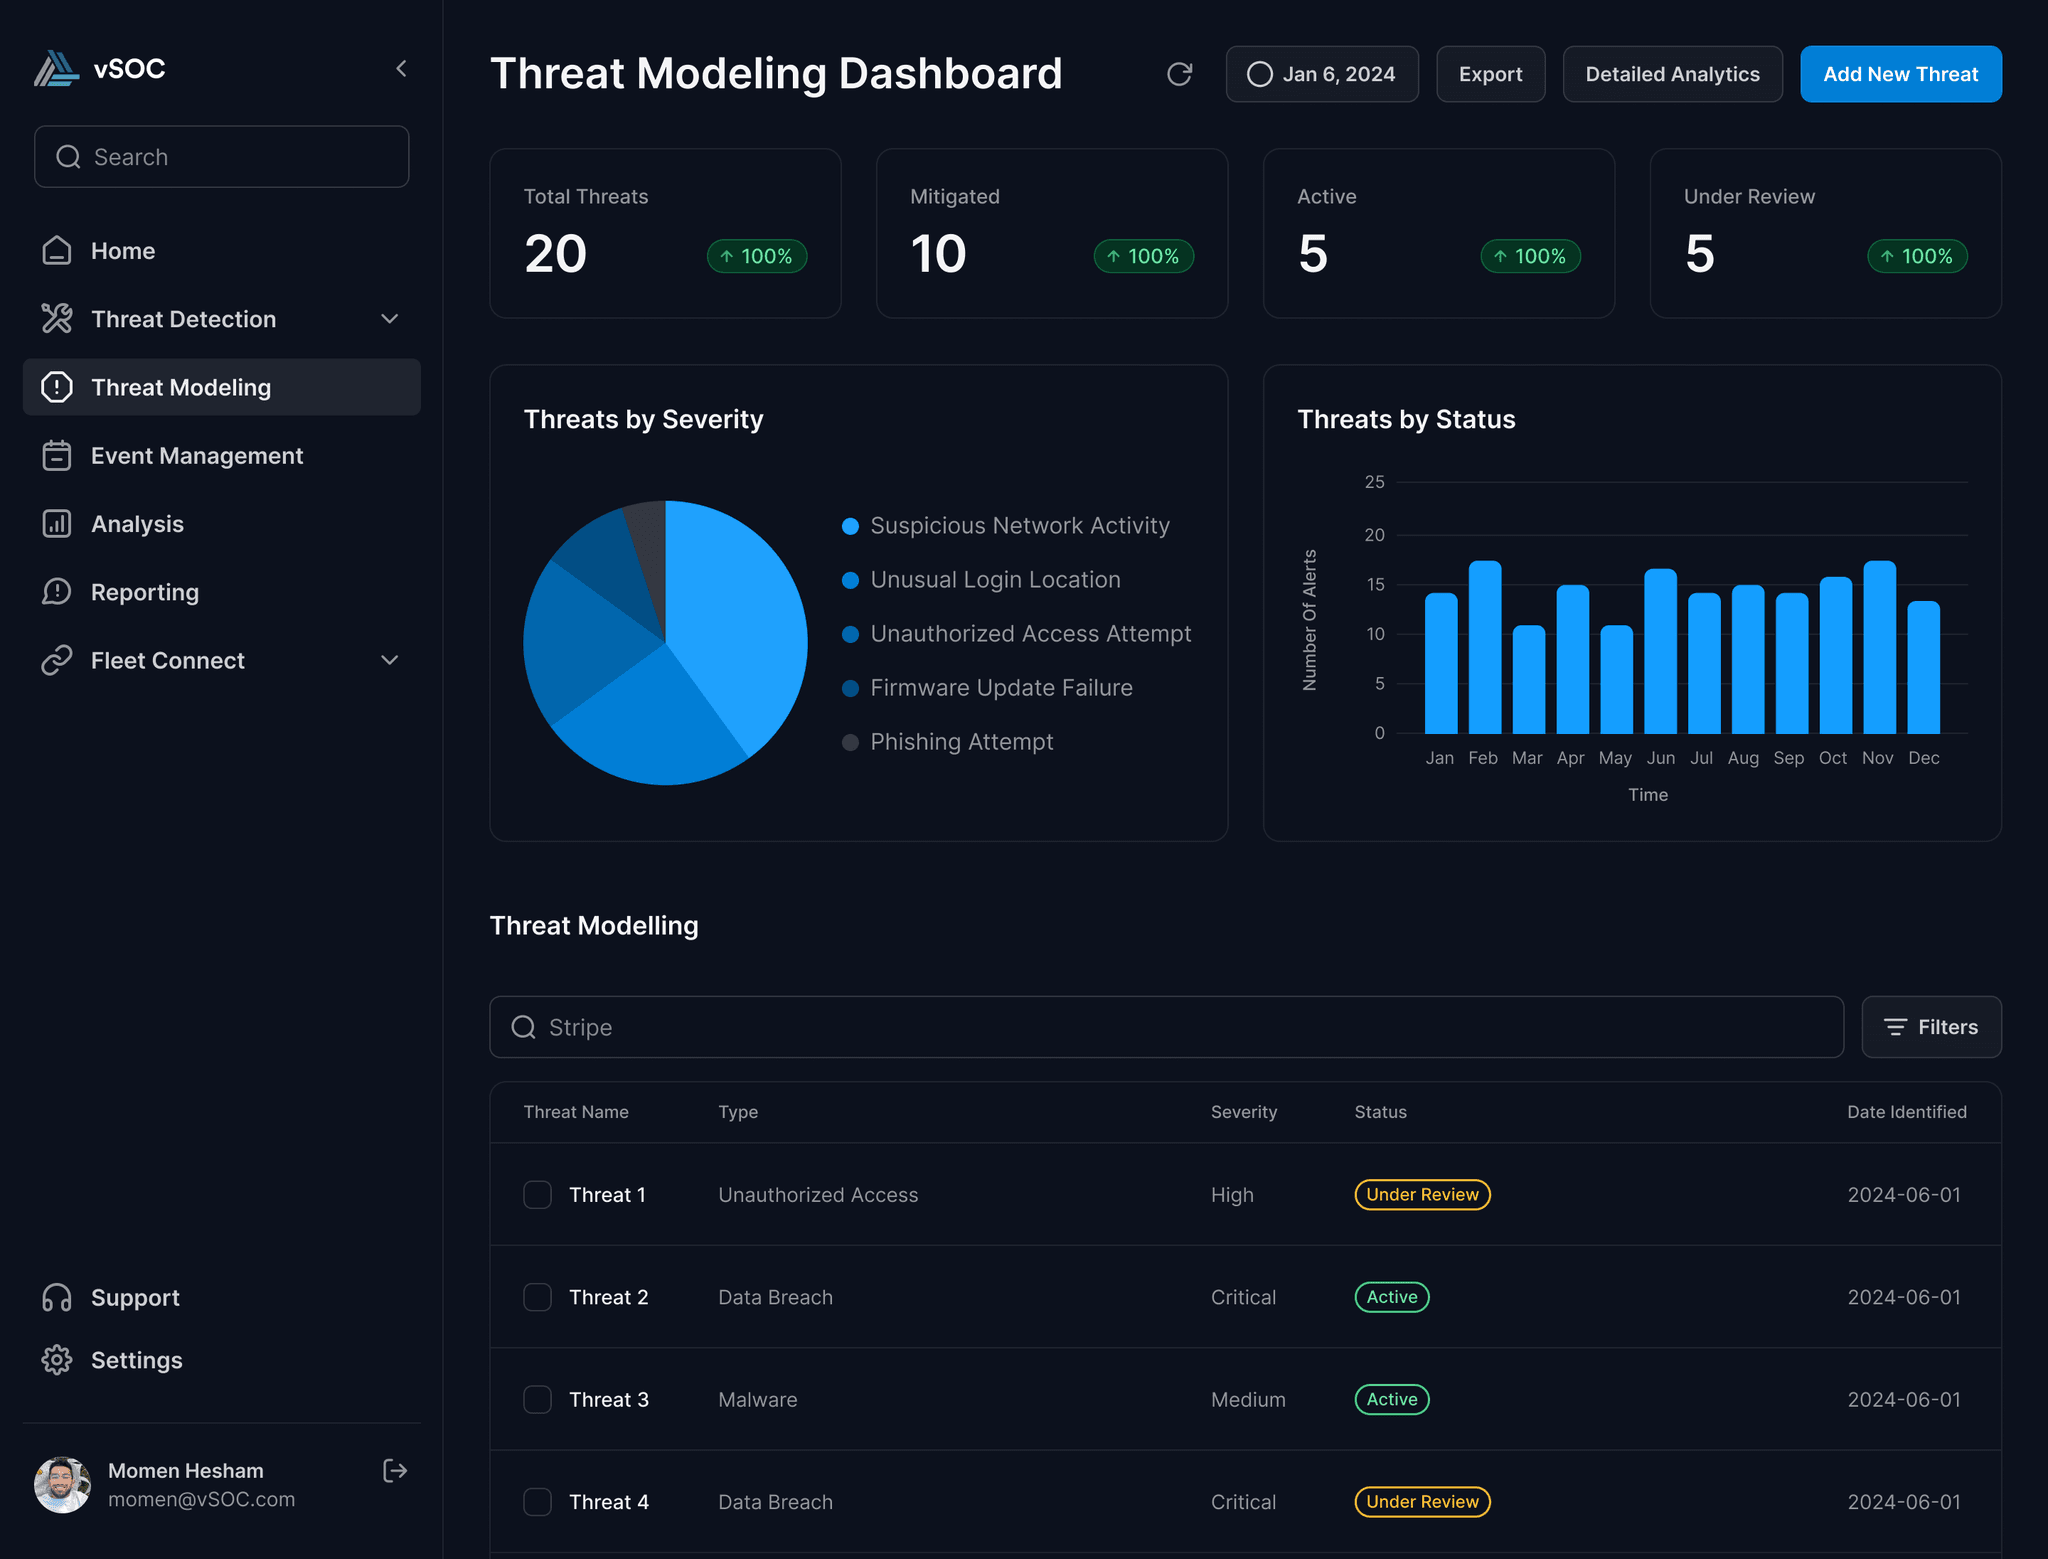Click the logout icon next to Momen Hesham

point(395,1470)
